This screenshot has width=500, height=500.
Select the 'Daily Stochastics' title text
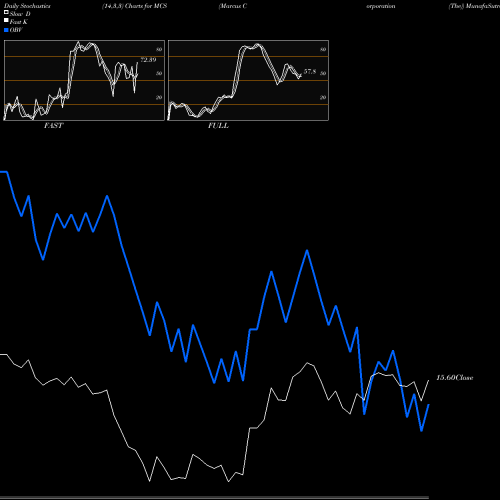tap(27, 6)
